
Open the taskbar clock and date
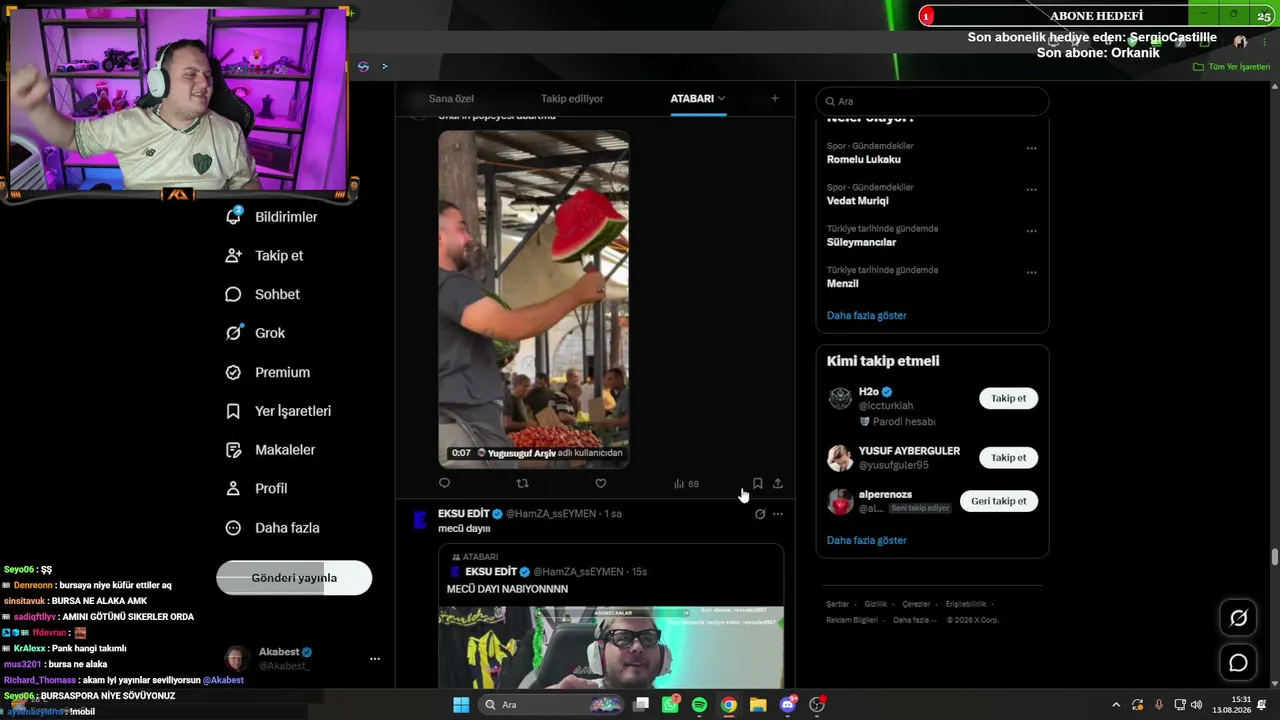[x=1231, y=704]
